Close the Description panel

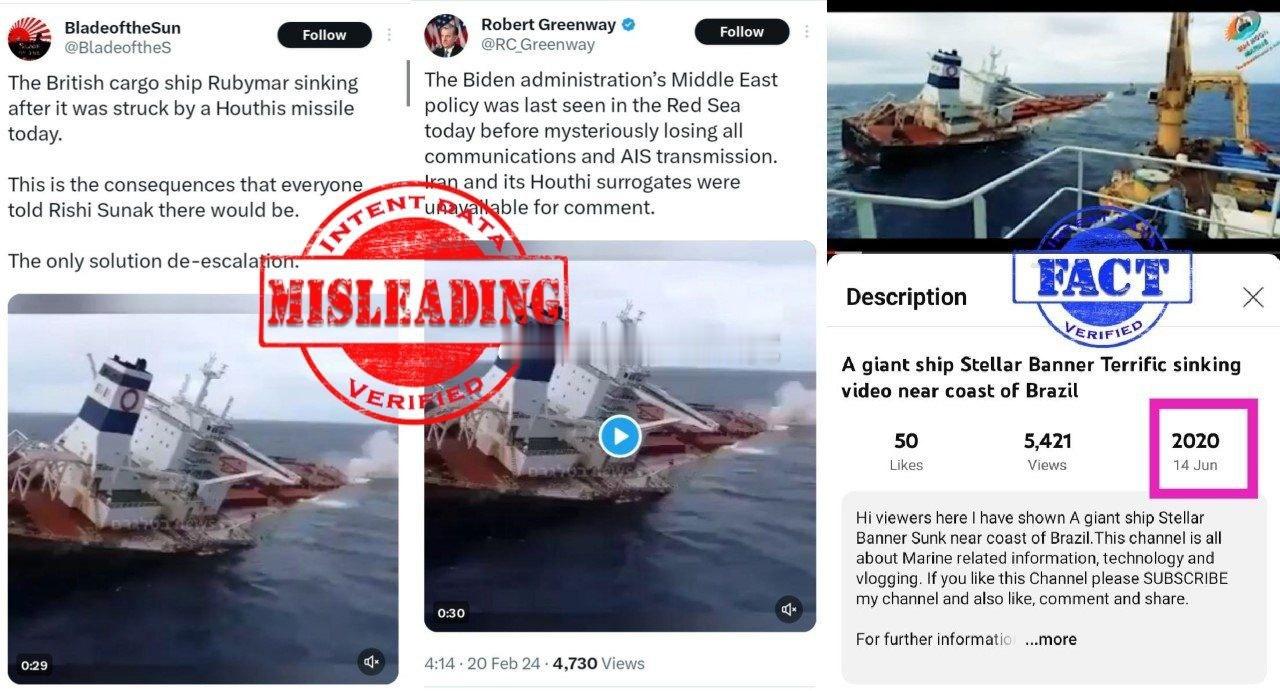(x=1253, y=297)
